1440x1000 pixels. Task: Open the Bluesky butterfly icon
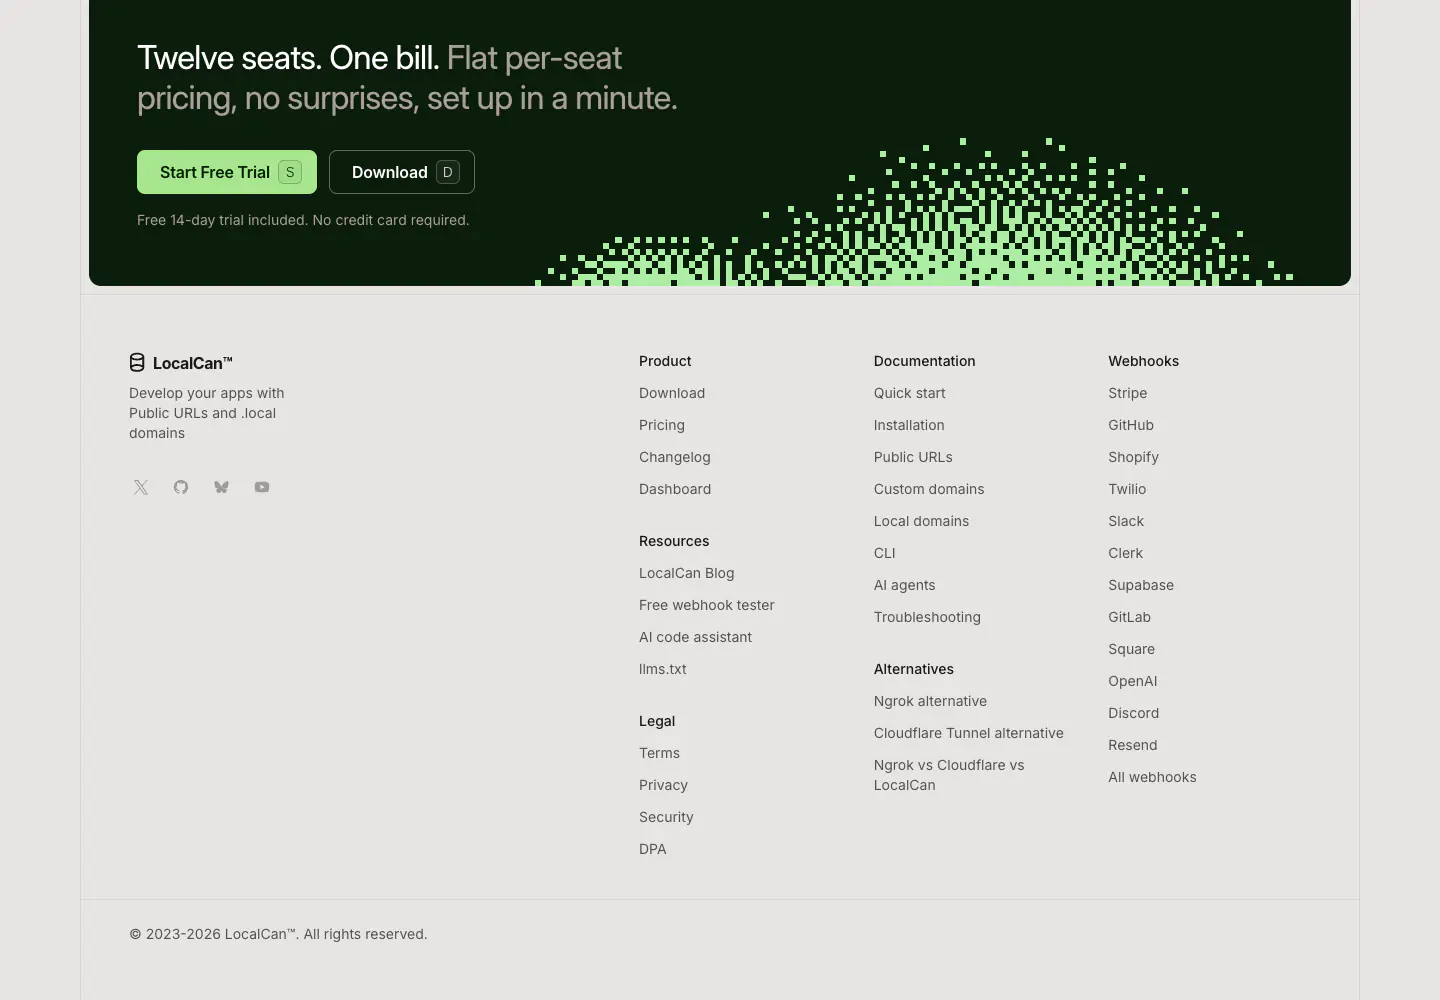[x=221, y=487]
